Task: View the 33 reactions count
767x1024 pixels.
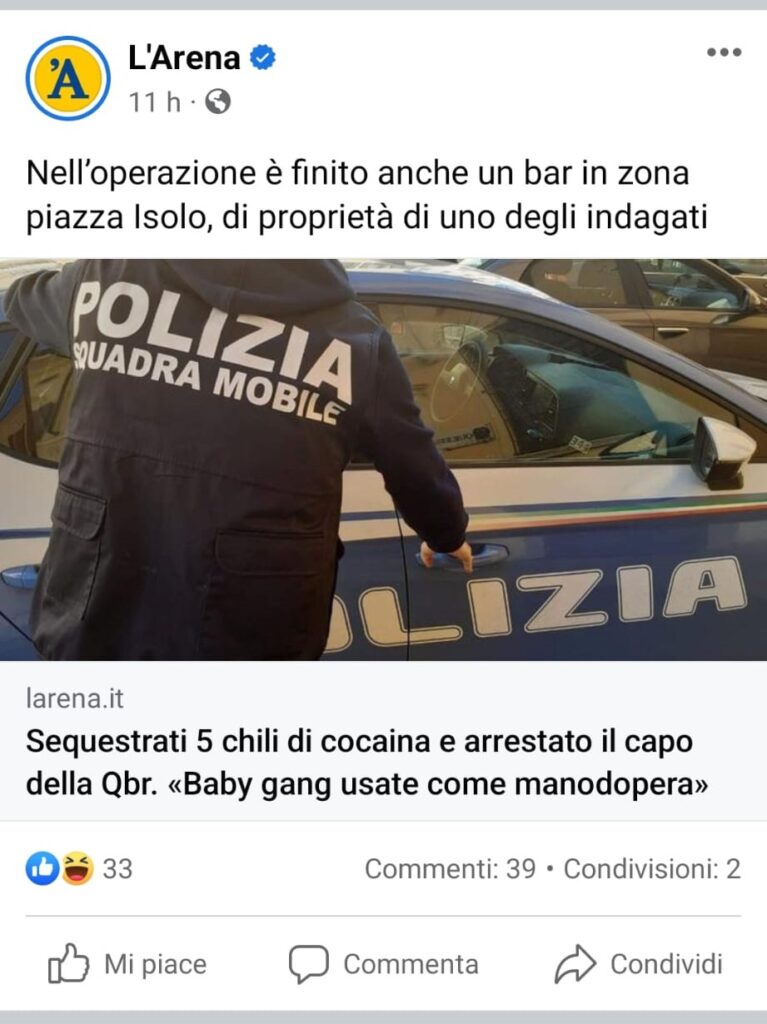Action: 118,869
